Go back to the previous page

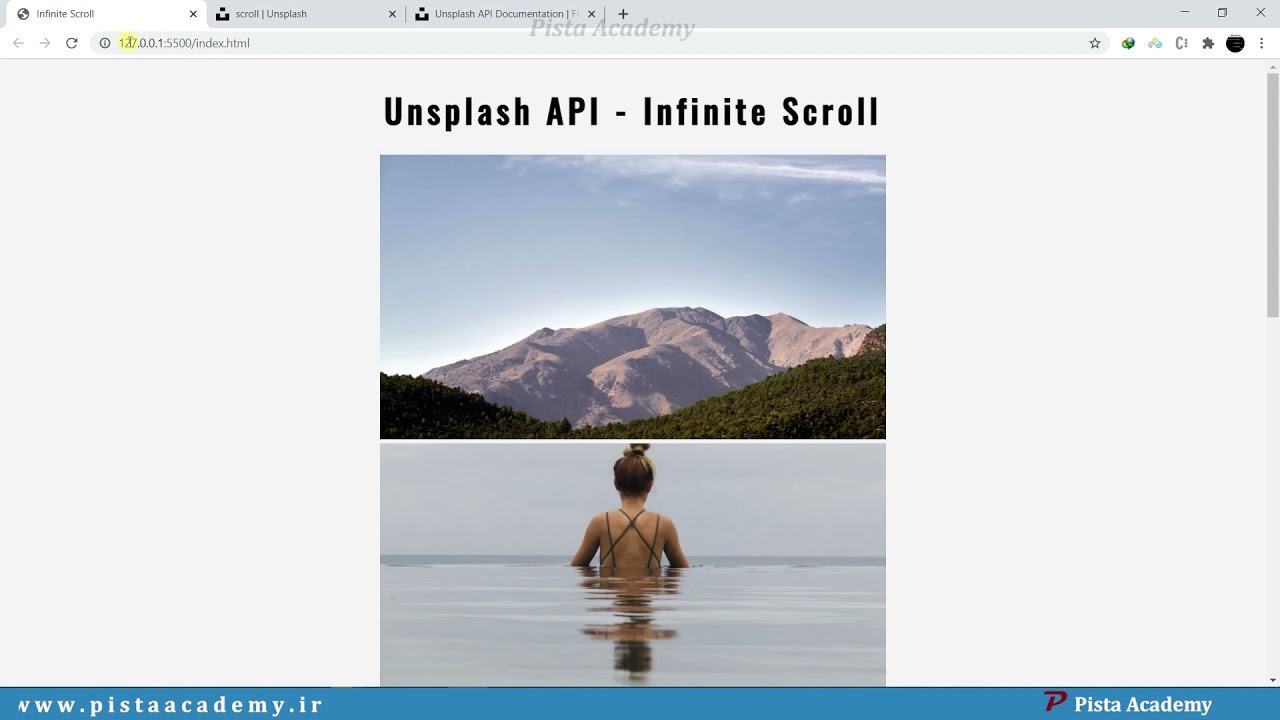click(x=18, y=43)
